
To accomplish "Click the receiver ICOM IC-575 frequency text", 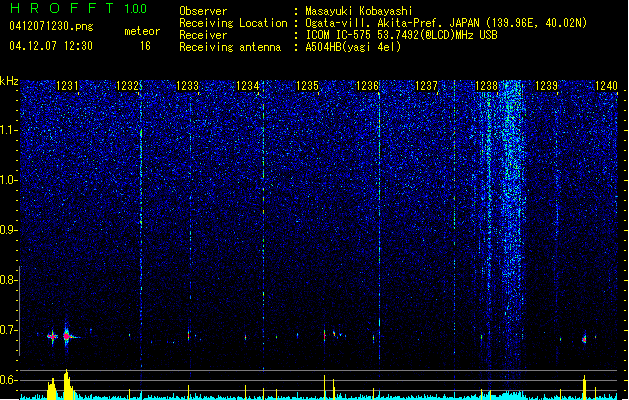I will [x=402, y=35].
